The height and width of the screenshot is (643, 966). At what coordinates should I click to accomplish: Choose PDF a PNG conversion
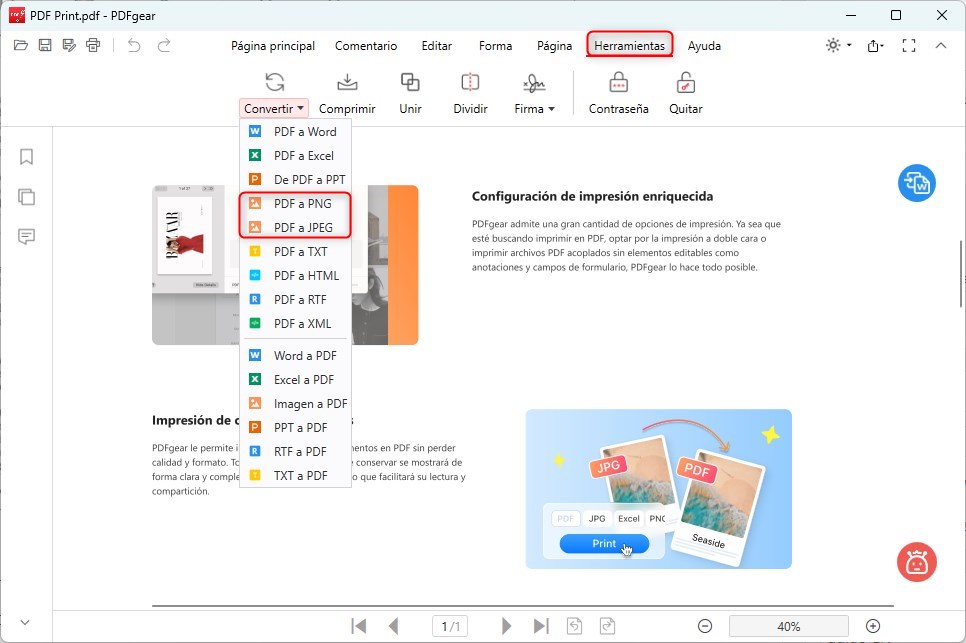[295, 203]
